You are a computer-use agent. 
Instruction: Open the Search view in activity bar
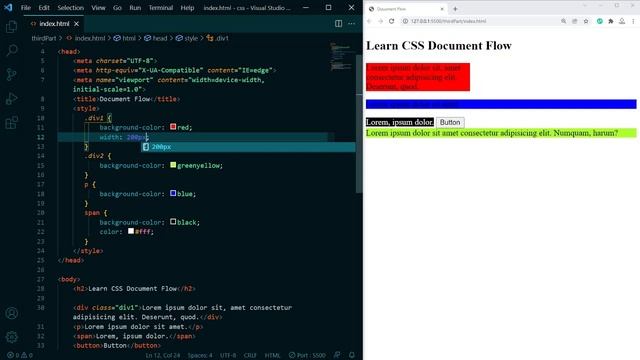[11, 51]
